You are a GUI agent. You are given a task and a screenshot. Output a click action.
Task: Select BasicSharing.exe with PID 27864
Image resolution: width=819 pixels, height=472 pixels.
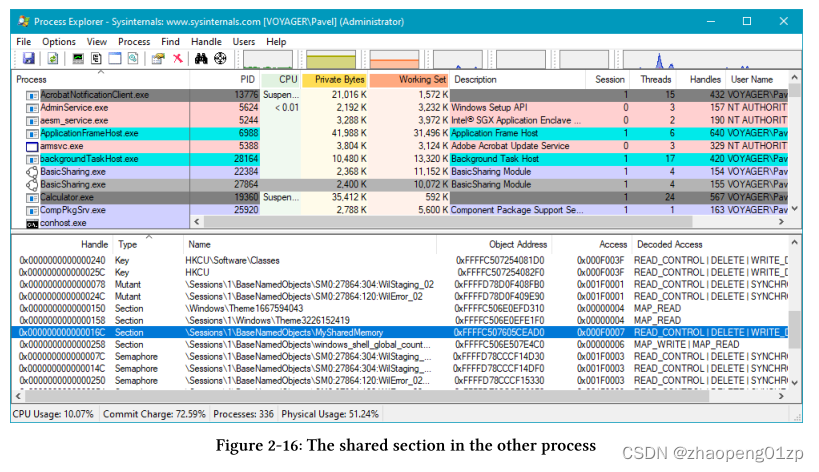pos(400,184)
